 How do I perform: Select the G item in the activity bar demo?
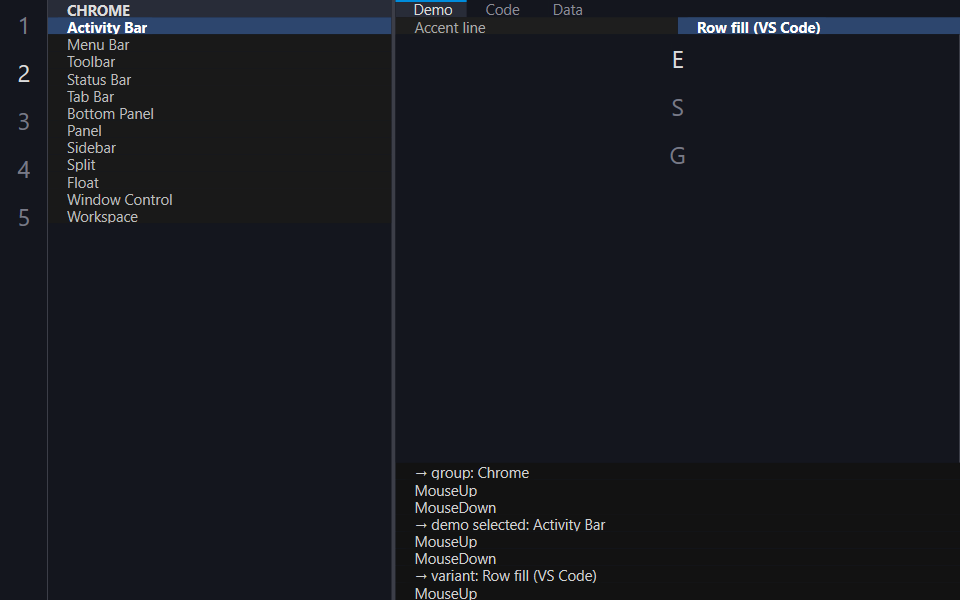coord(677,156)
